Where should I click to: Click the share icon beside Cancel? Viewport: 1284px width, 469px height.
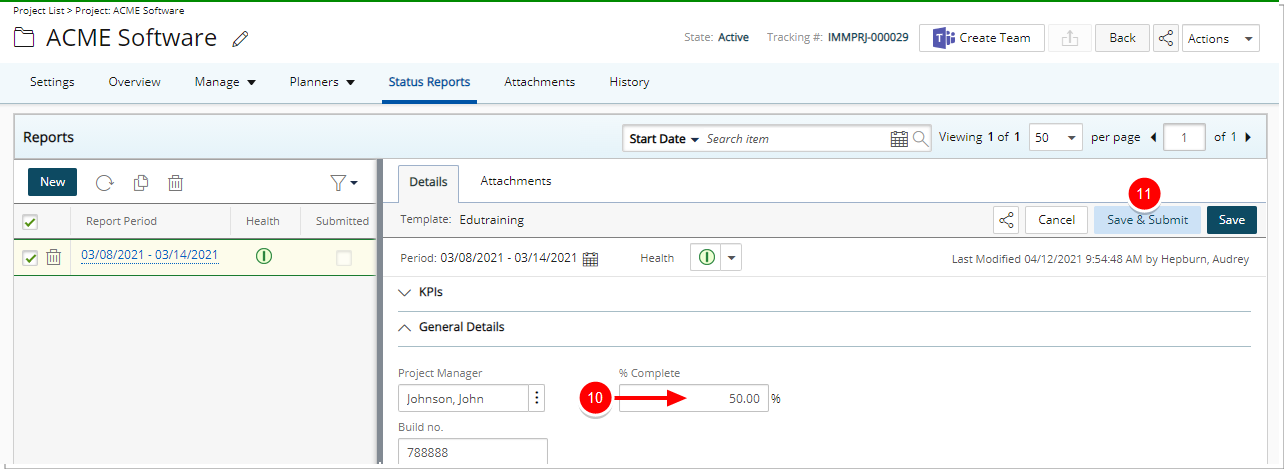(x=1006, y=220)
